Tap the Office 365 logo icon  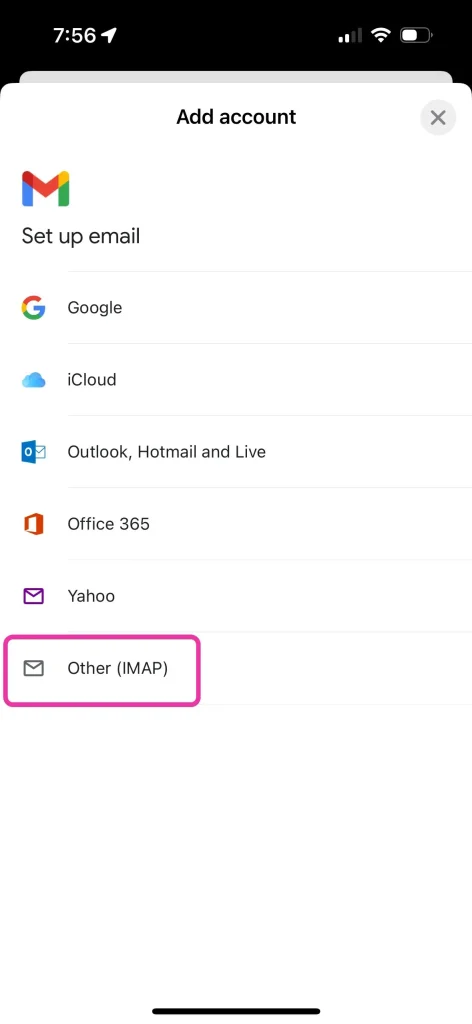pos(33,524)
